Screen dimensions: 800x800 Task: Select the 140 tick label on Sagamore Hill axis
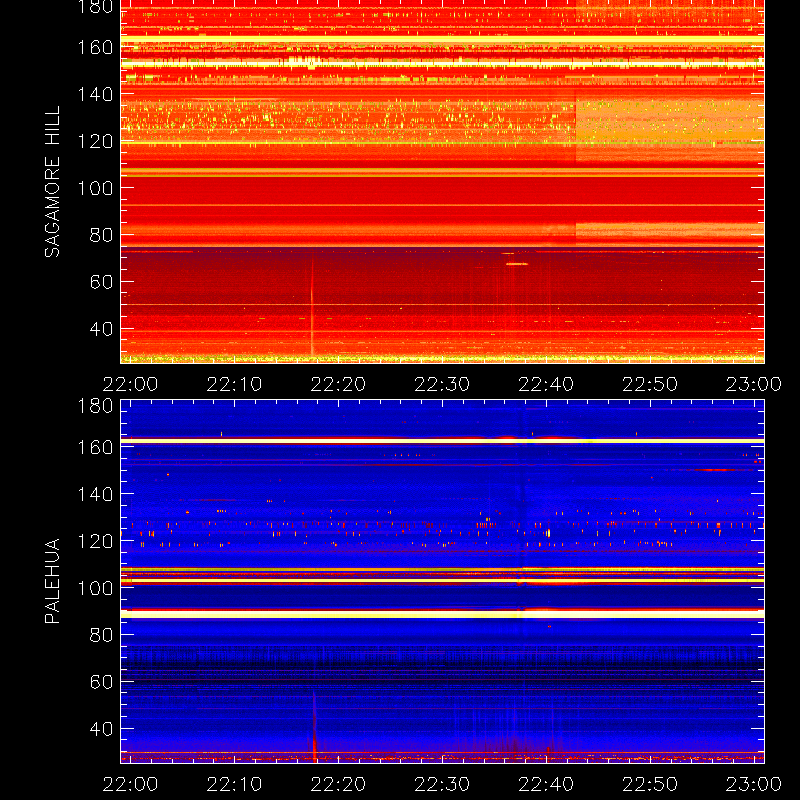[95, 94]
